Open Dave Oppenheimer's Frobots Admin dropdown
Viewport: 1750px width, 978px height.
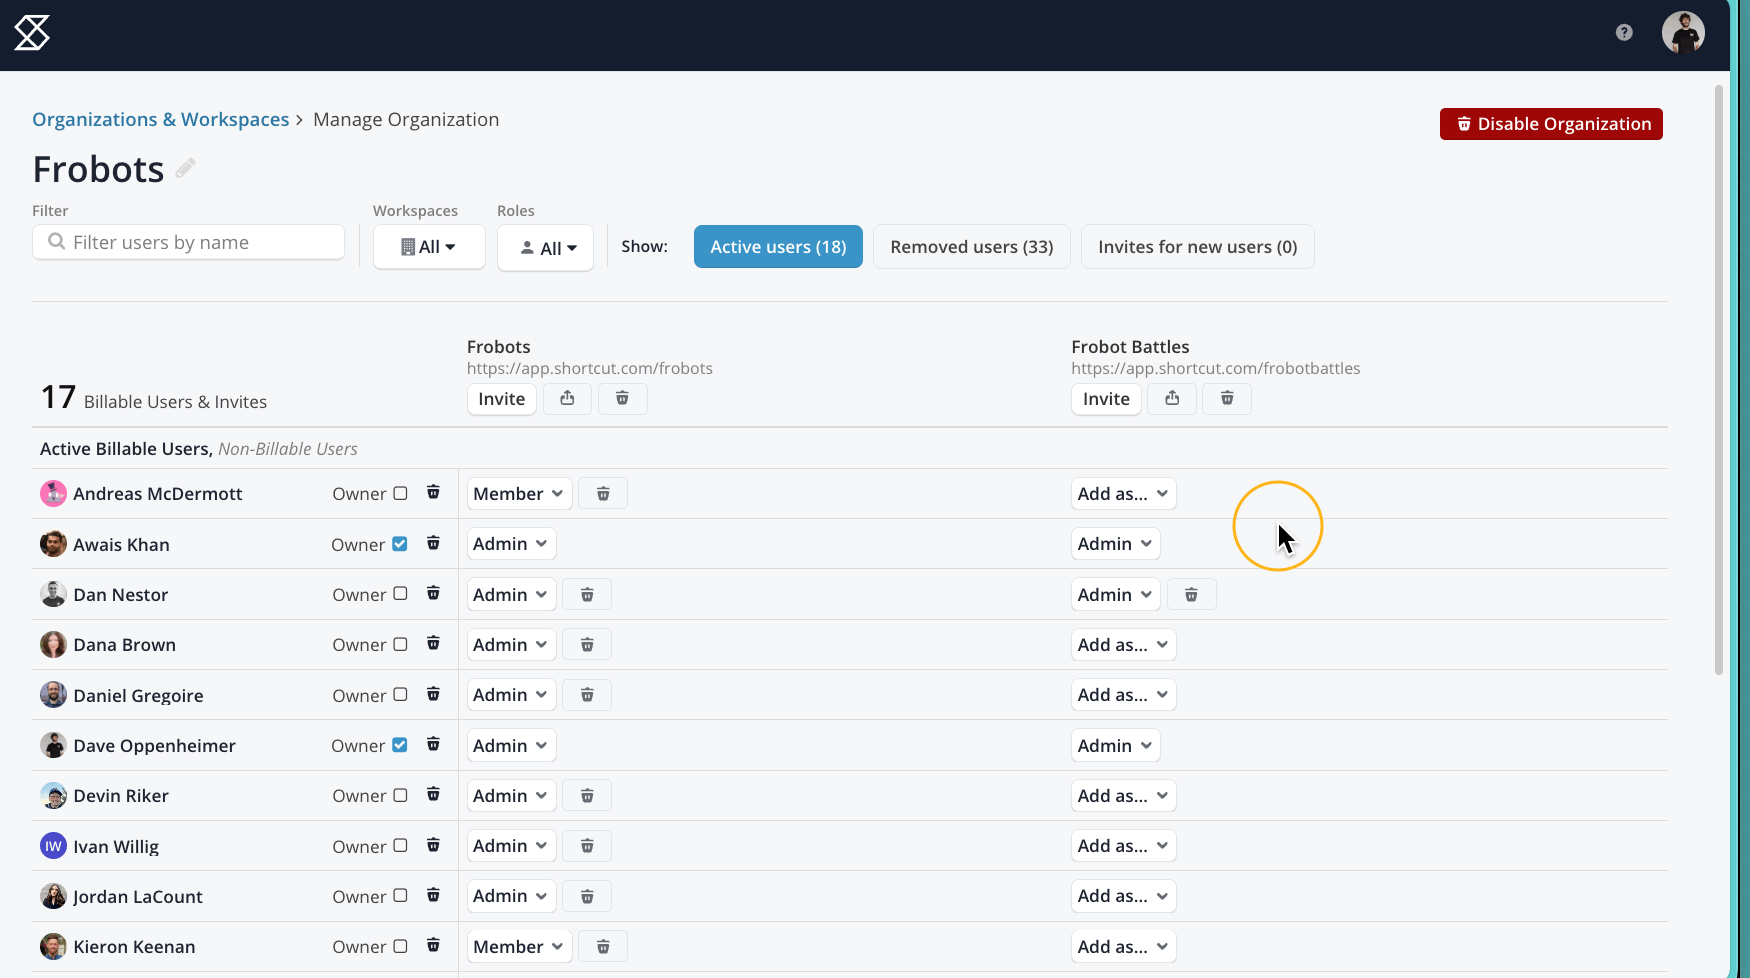point(511,746)
